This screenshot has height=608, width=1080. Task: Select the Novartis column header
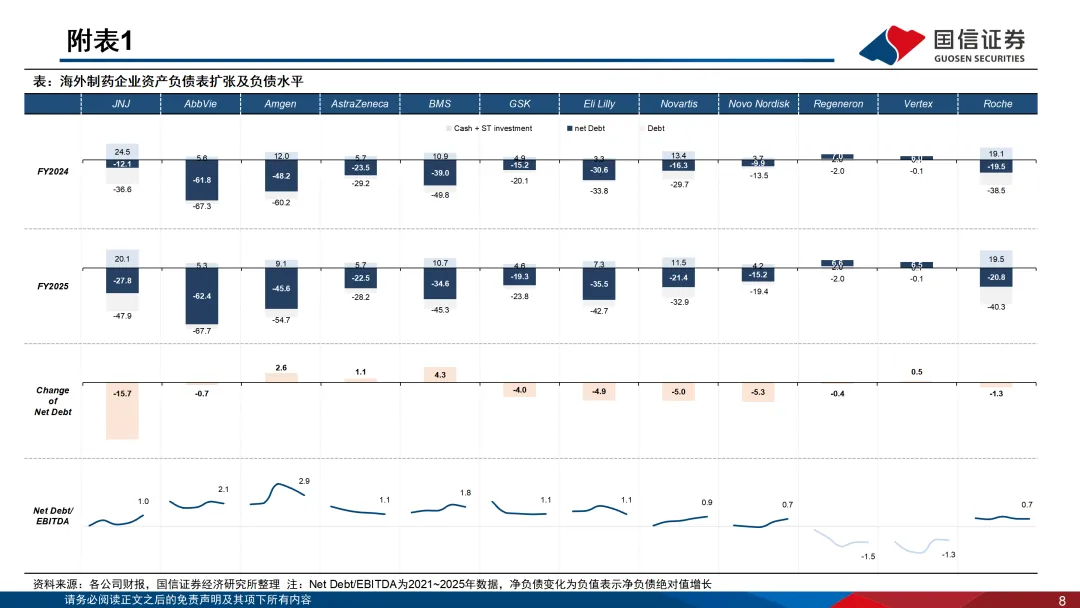(x=679, y=104)
